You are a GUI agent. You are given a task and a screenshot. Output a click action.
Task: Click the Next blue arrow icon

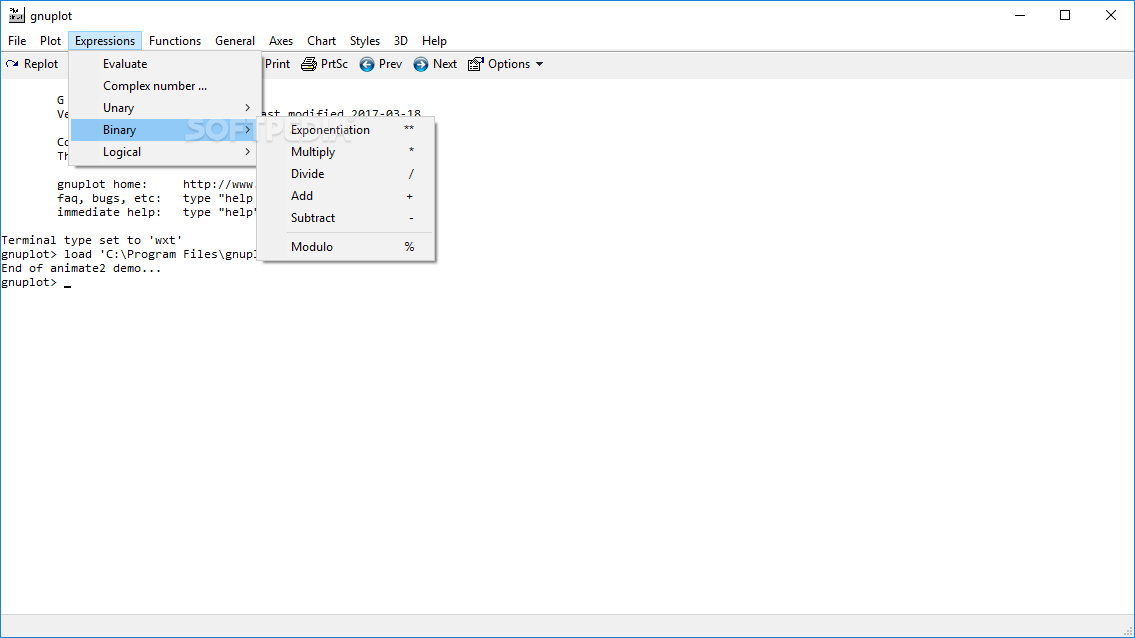point(421,64)
